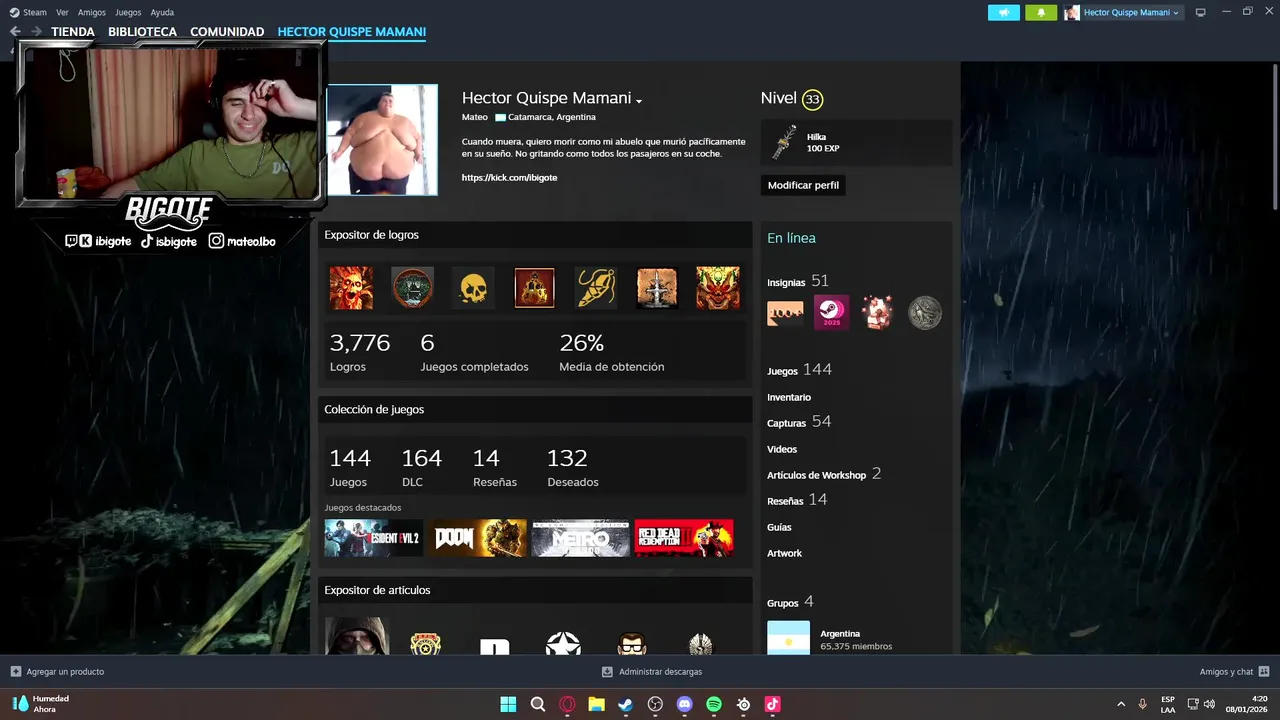Go back with the left navigation arrow
The image size is (1280, 720).
point(15,32)
